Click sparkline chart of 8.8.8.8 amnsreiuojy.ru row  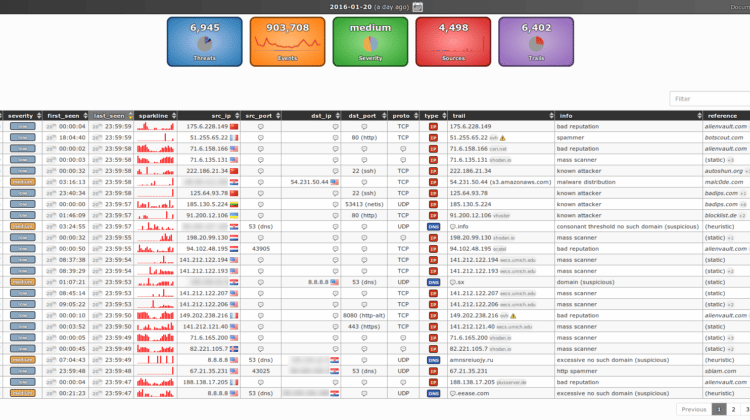point(155,360)
